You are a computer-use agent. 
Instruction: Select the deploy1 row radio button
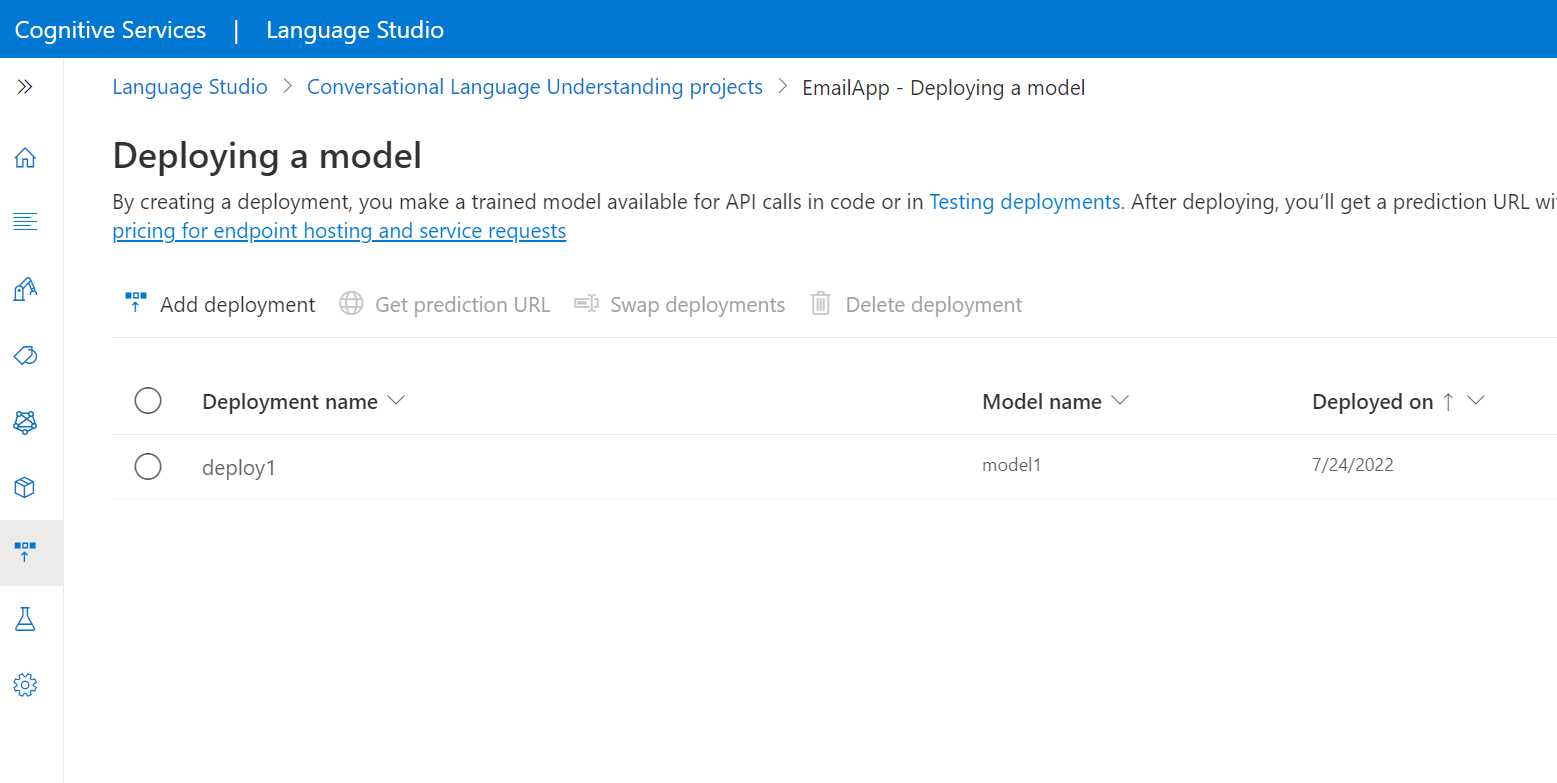coord(148,466)
